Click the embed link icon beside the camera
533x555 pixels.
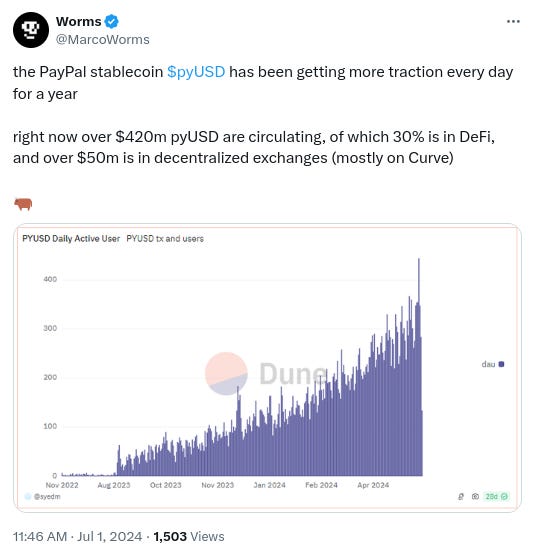click(460, 496)
